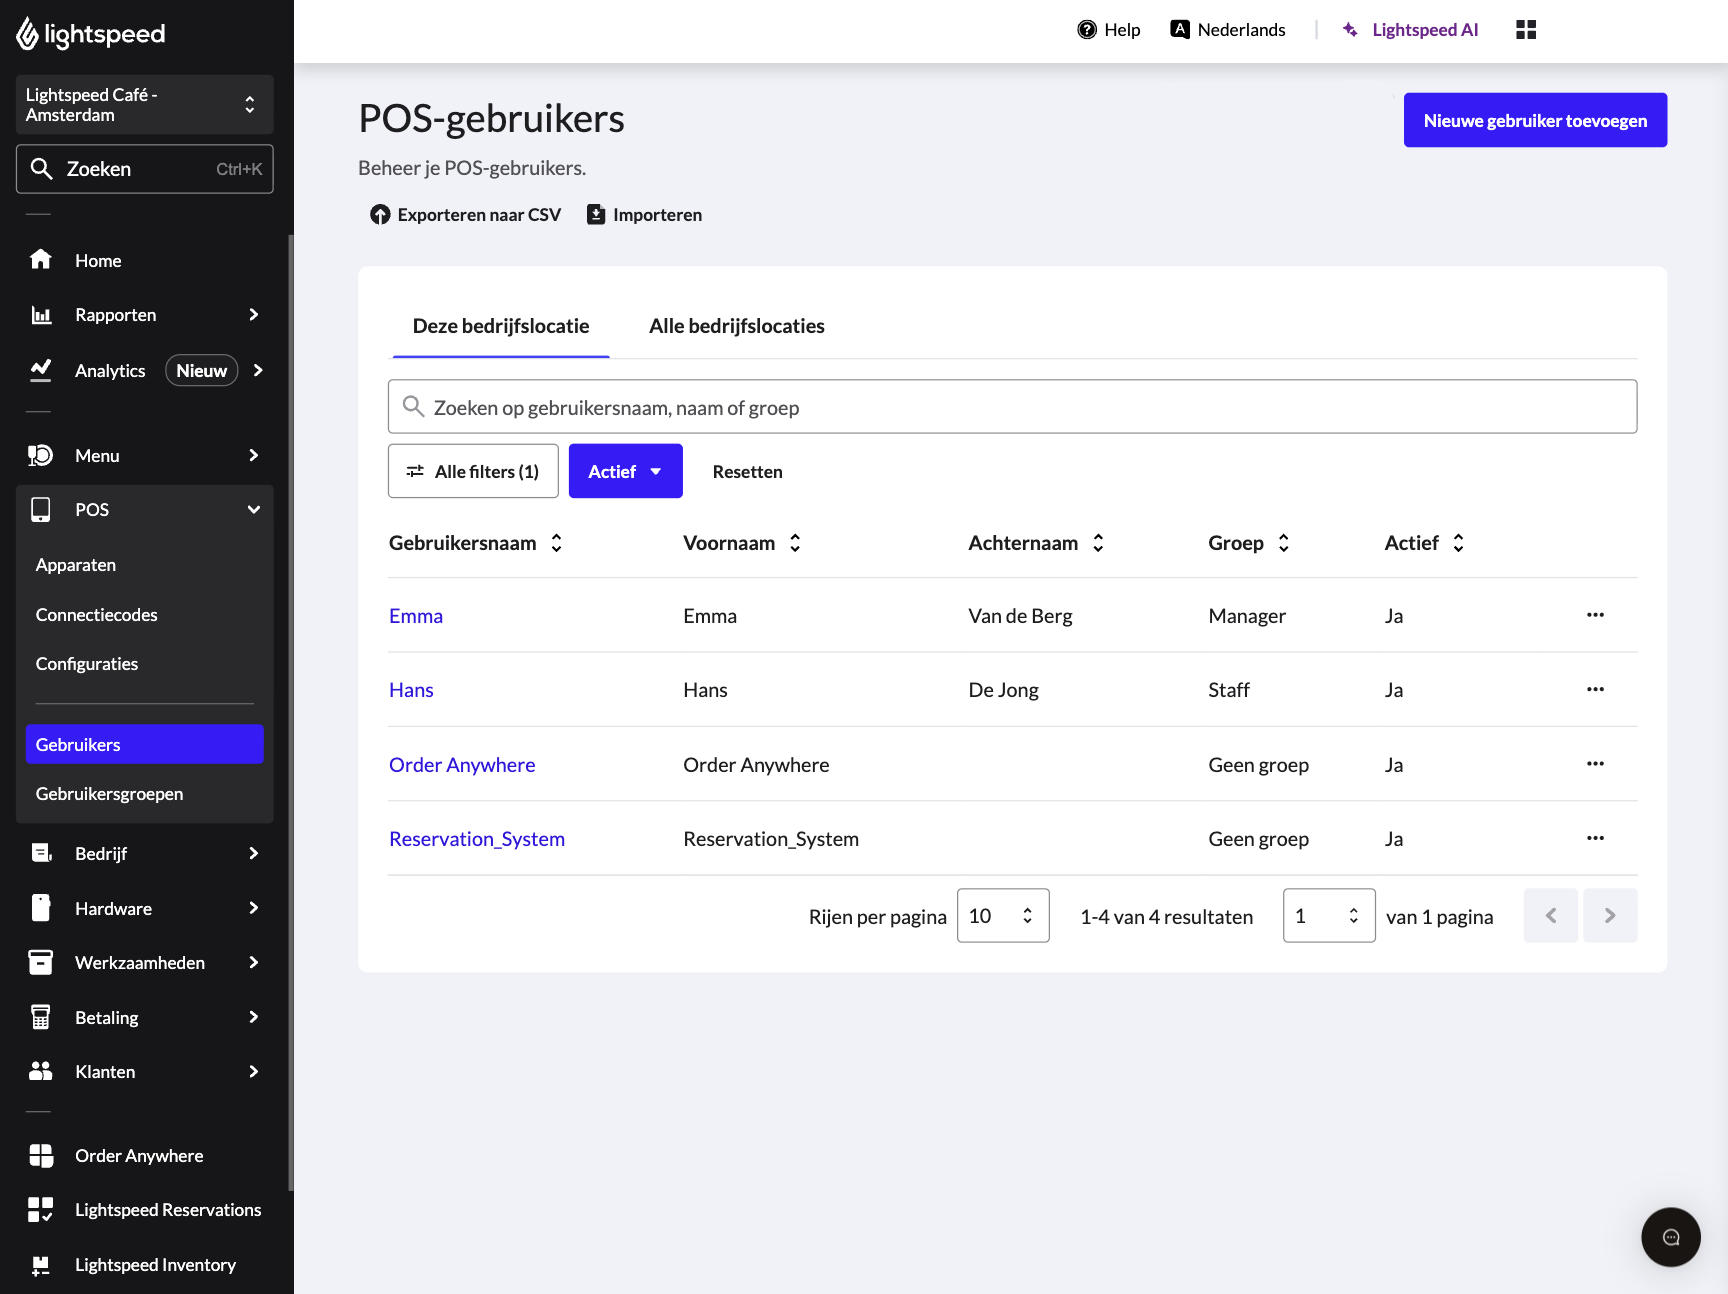Expand the Hardware submenu chevron

click(254, 908)
